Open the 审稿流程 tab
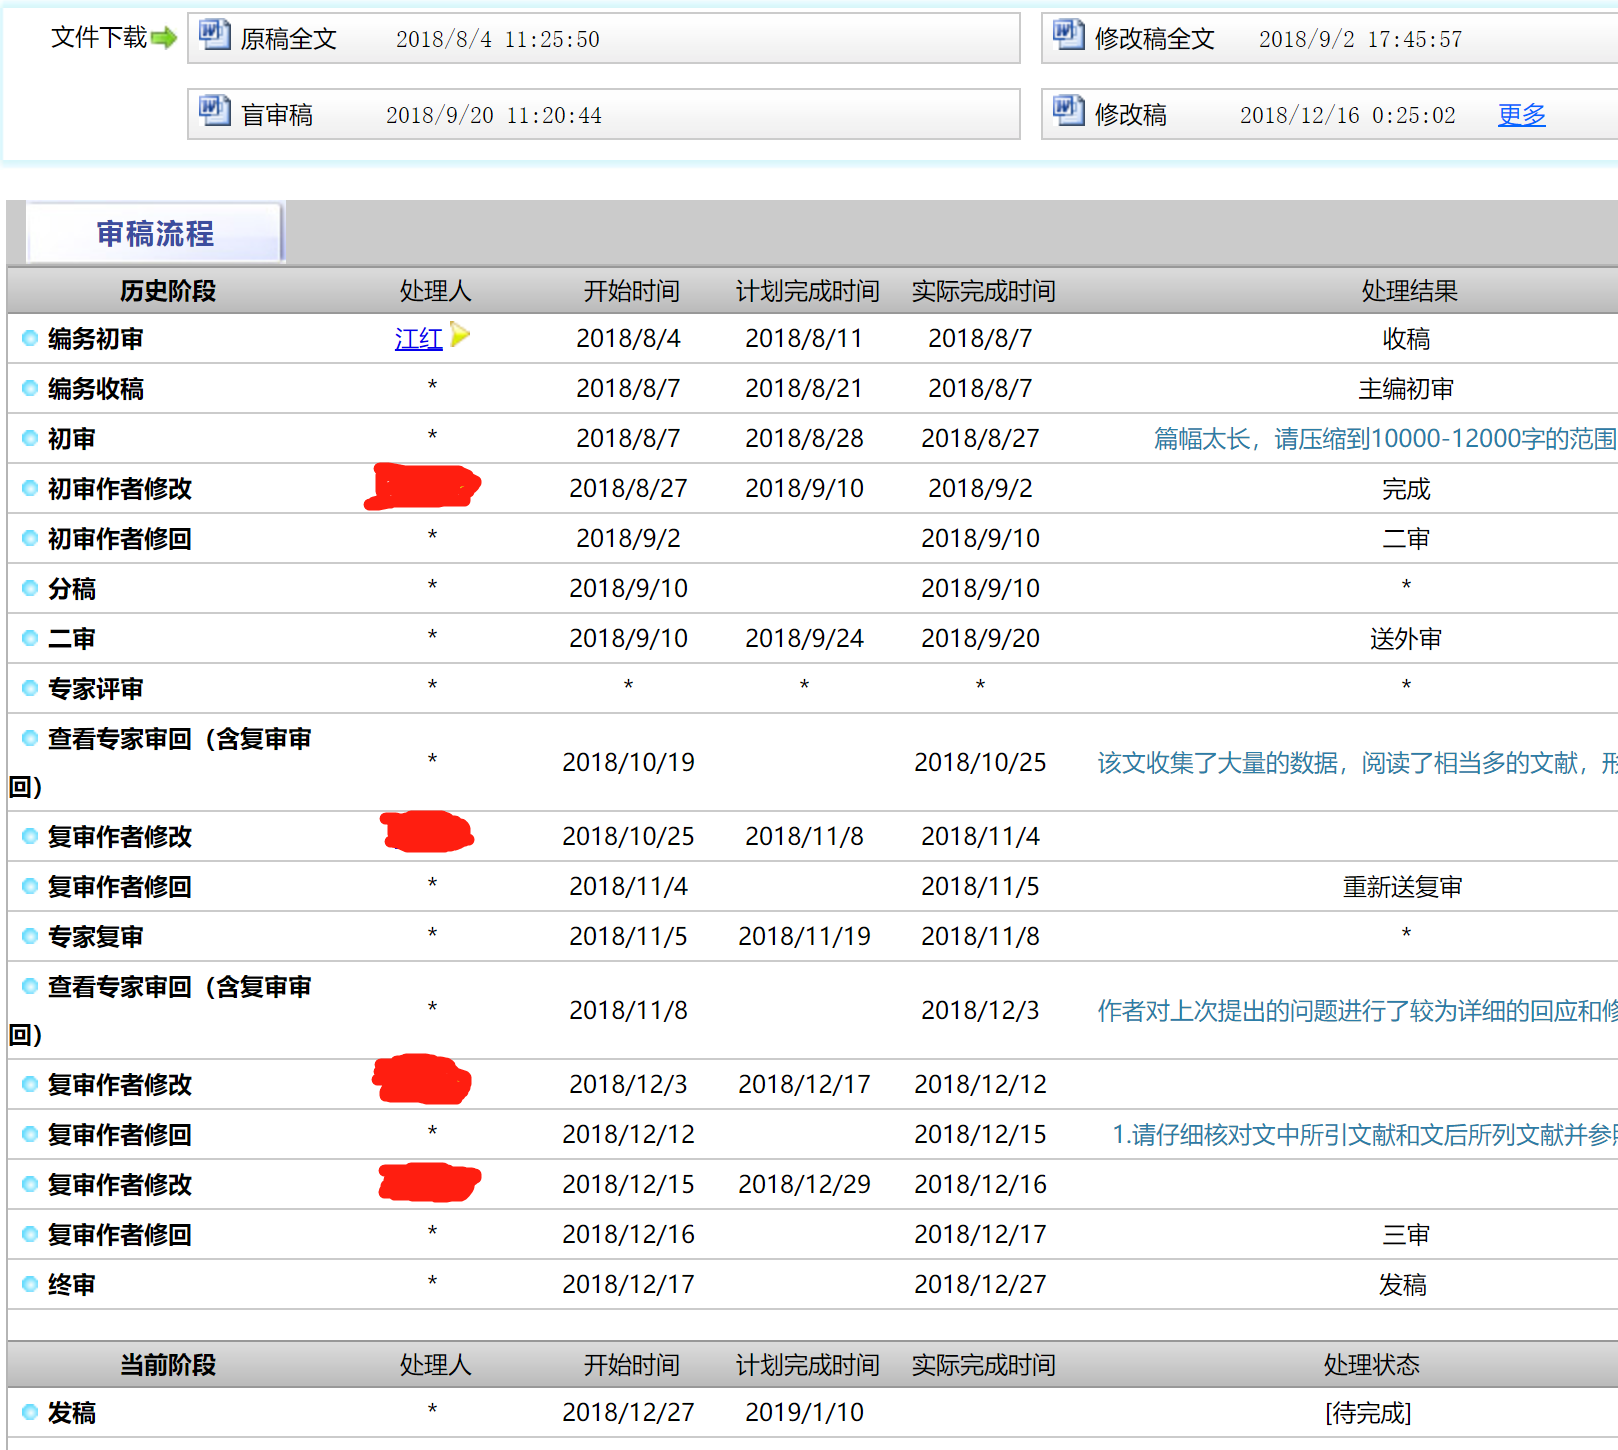The height and width of the screenshot is (1450, 1618). coord(155,233)
